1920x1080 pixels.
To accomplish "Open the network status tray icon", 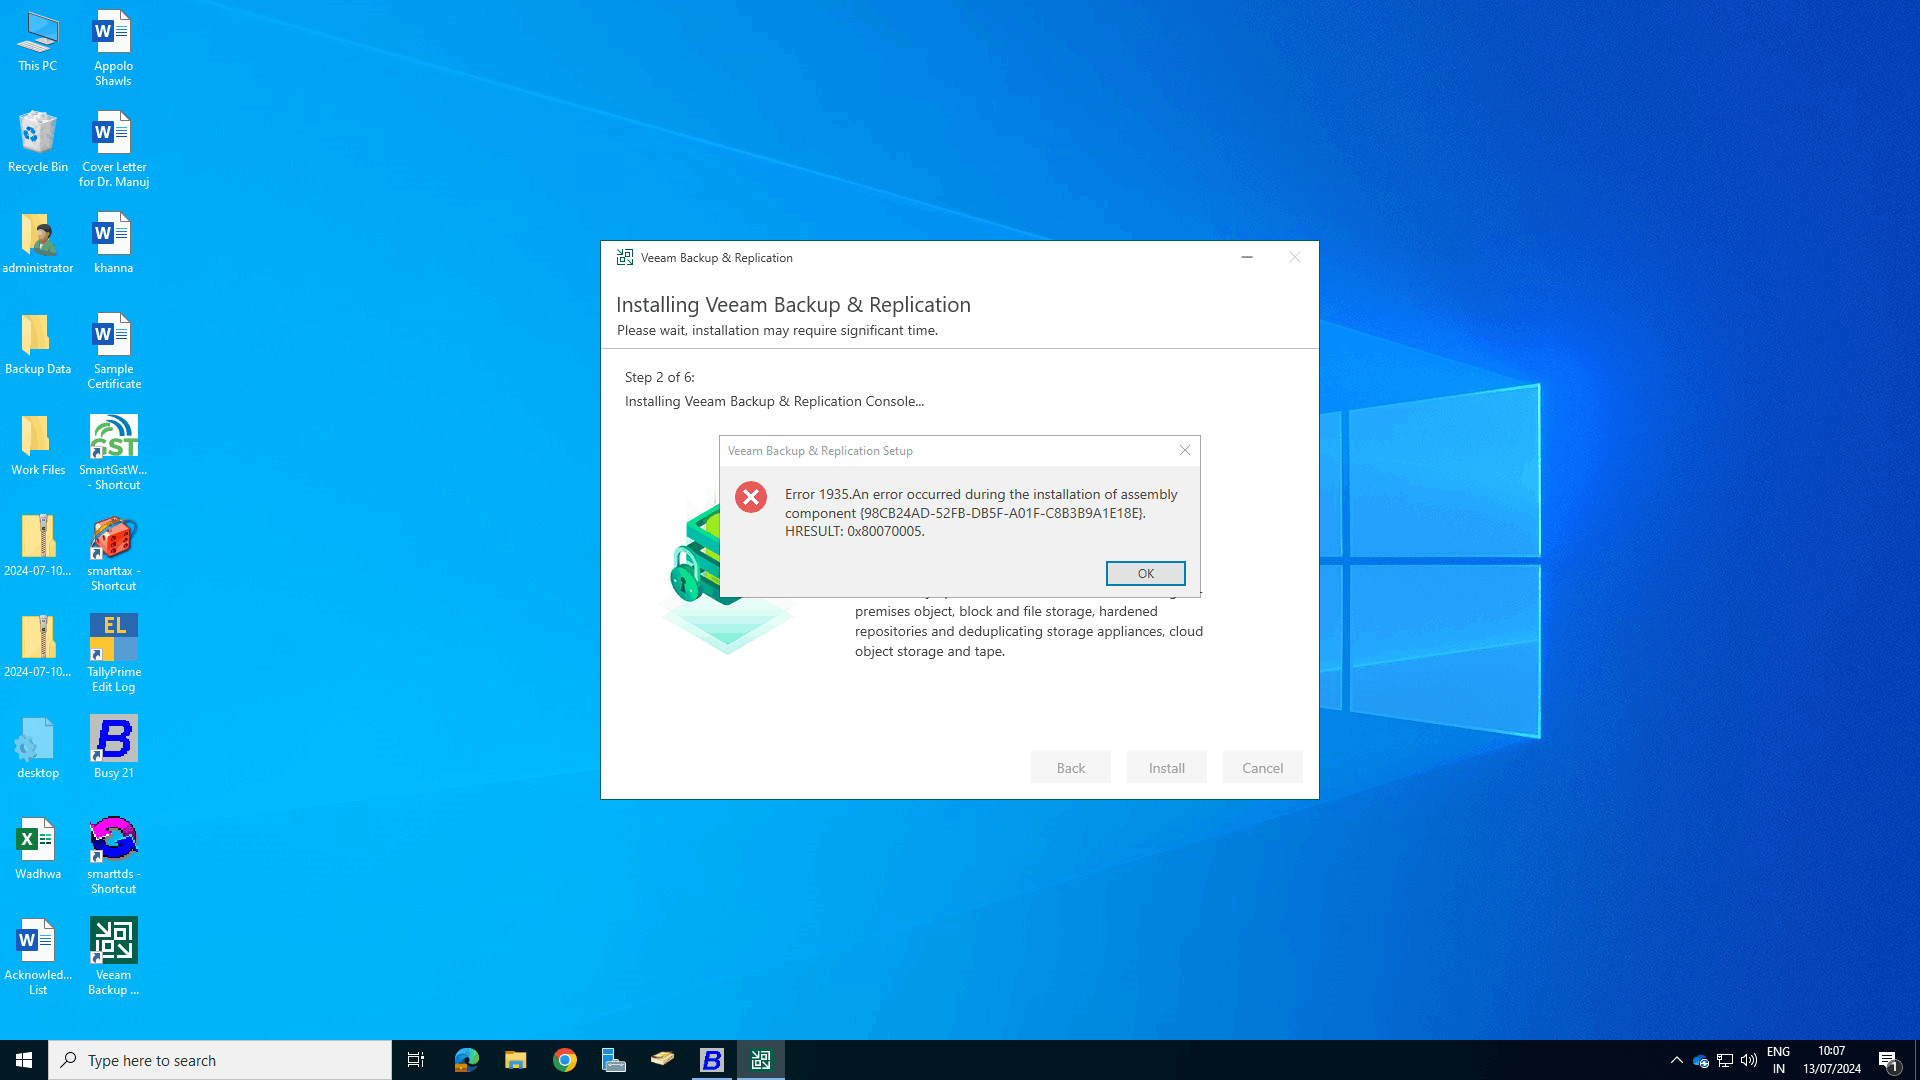I will click(1725, 1060).
